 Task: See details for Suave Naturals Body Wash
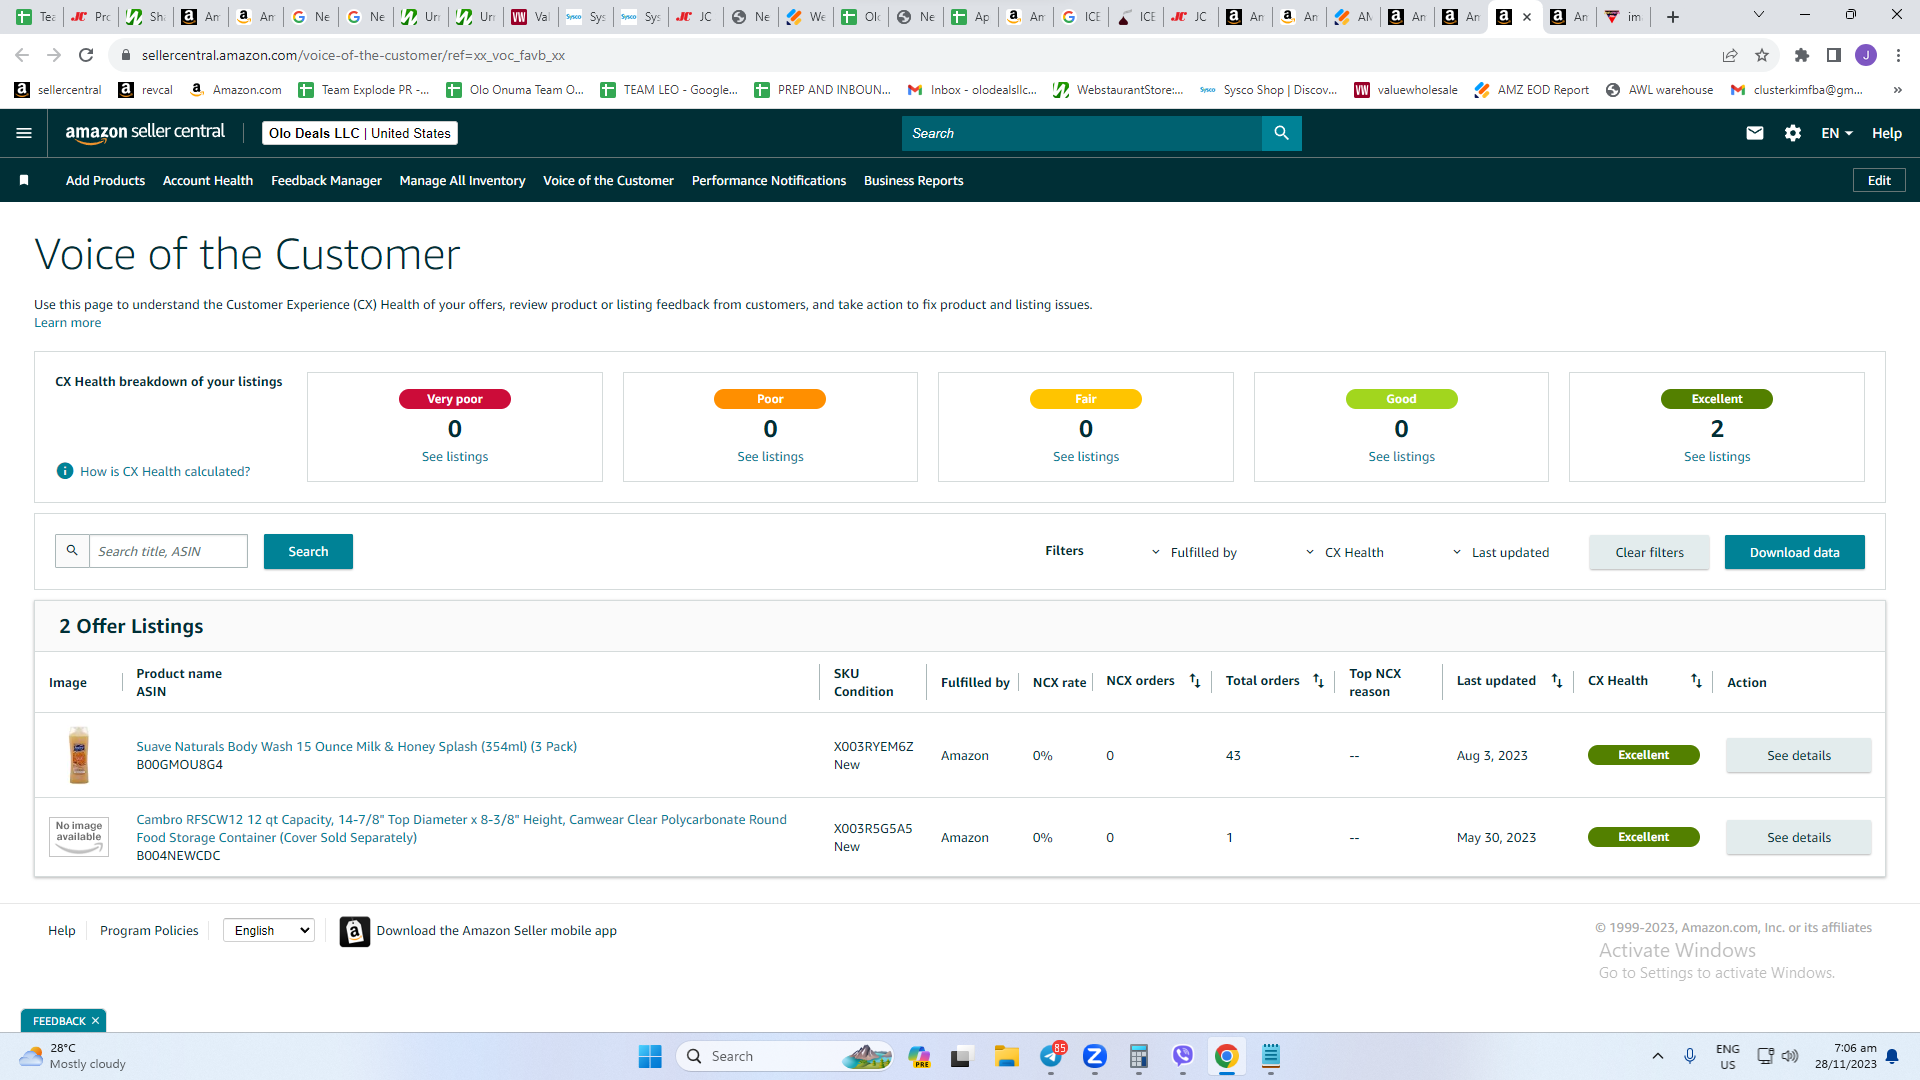point(1798,755)
